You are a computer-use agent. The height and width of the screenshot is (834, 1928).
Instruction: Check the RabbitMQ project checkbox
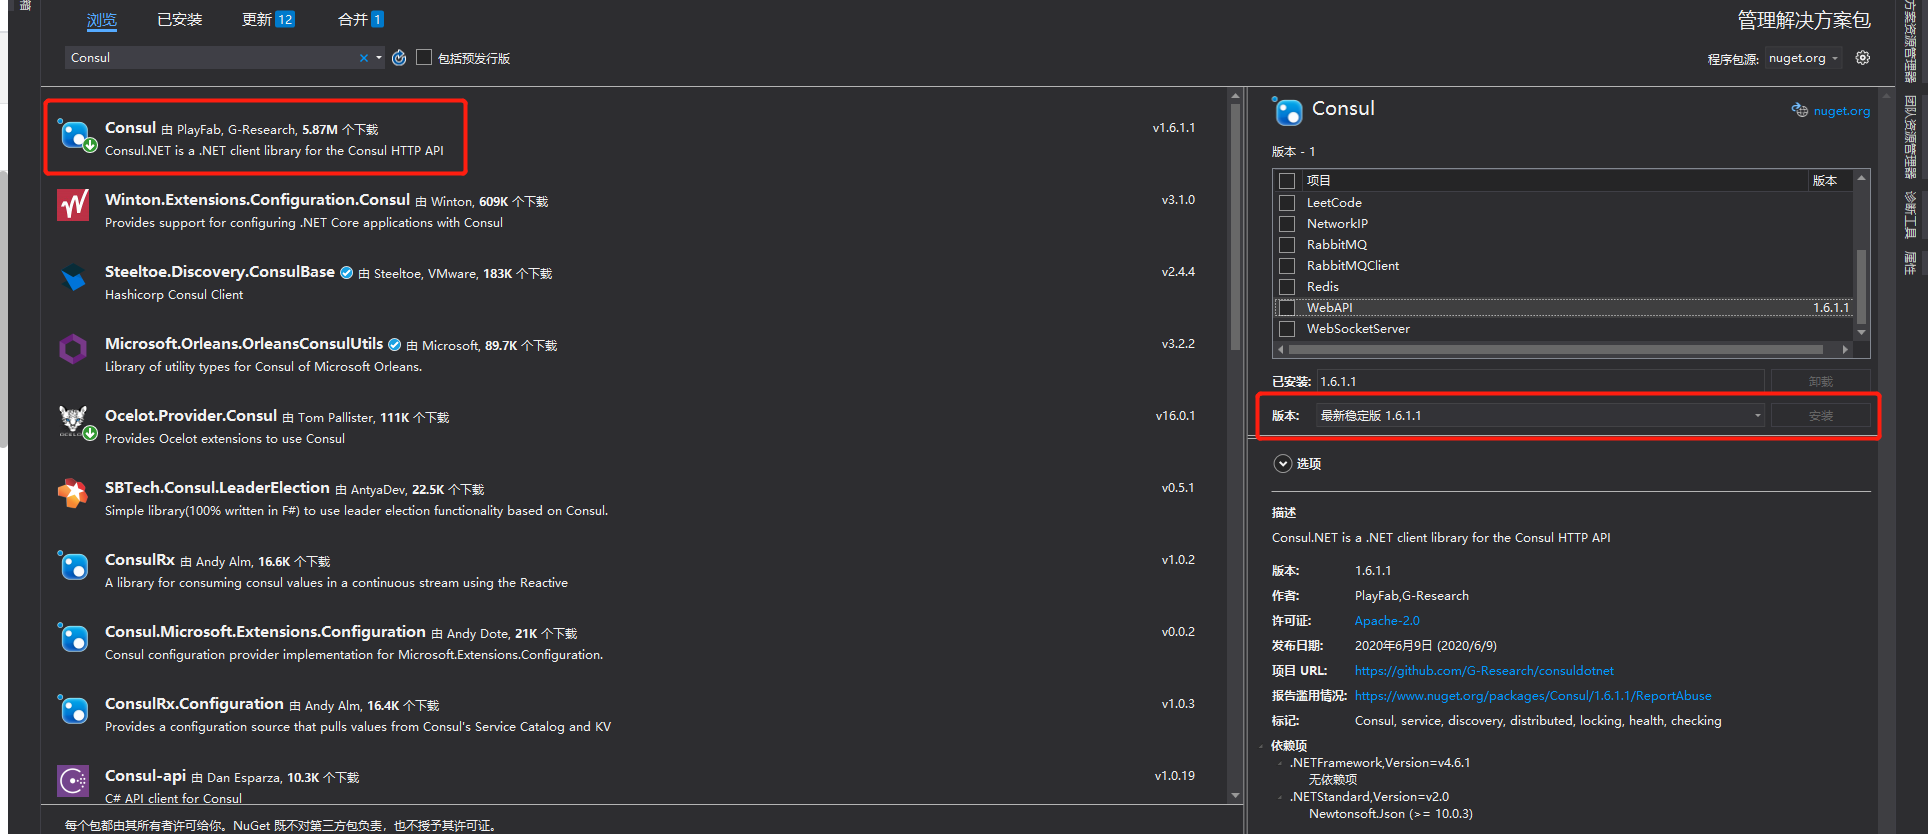[1287, 245]
